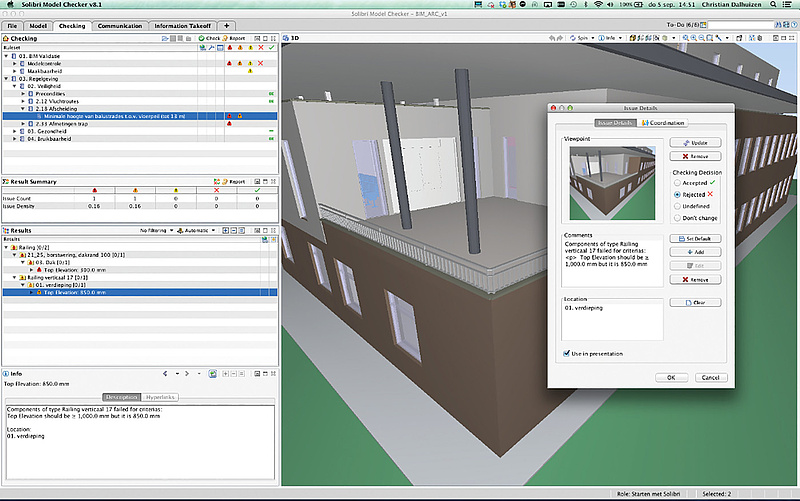Select the Accepted checking decision

pyautogui.click(x=677, y=183)
